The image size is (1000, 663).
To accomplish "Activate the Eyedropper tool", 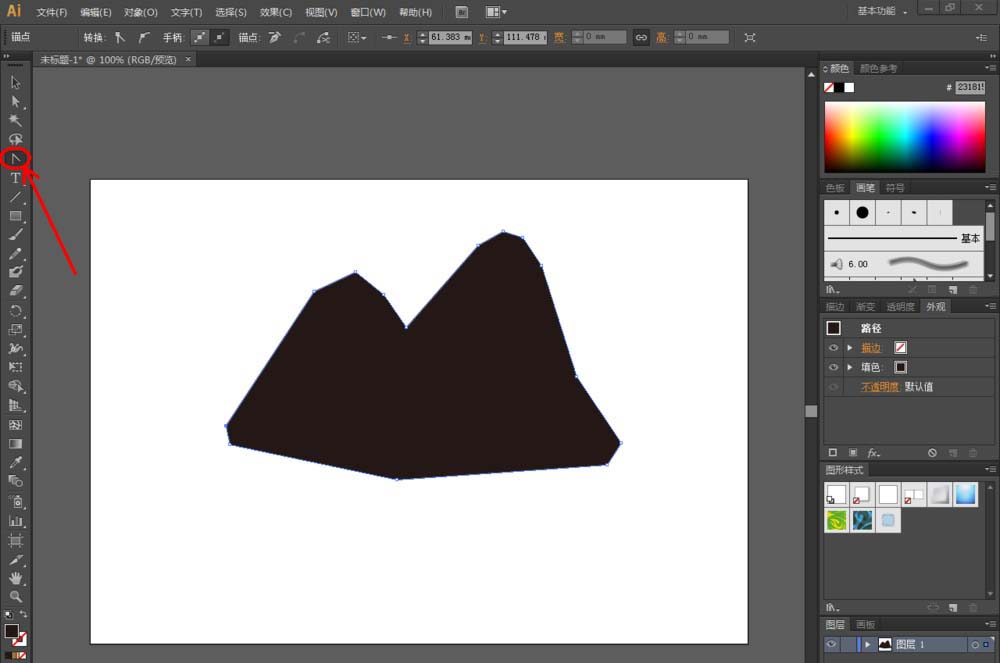I will click(16, 462).
